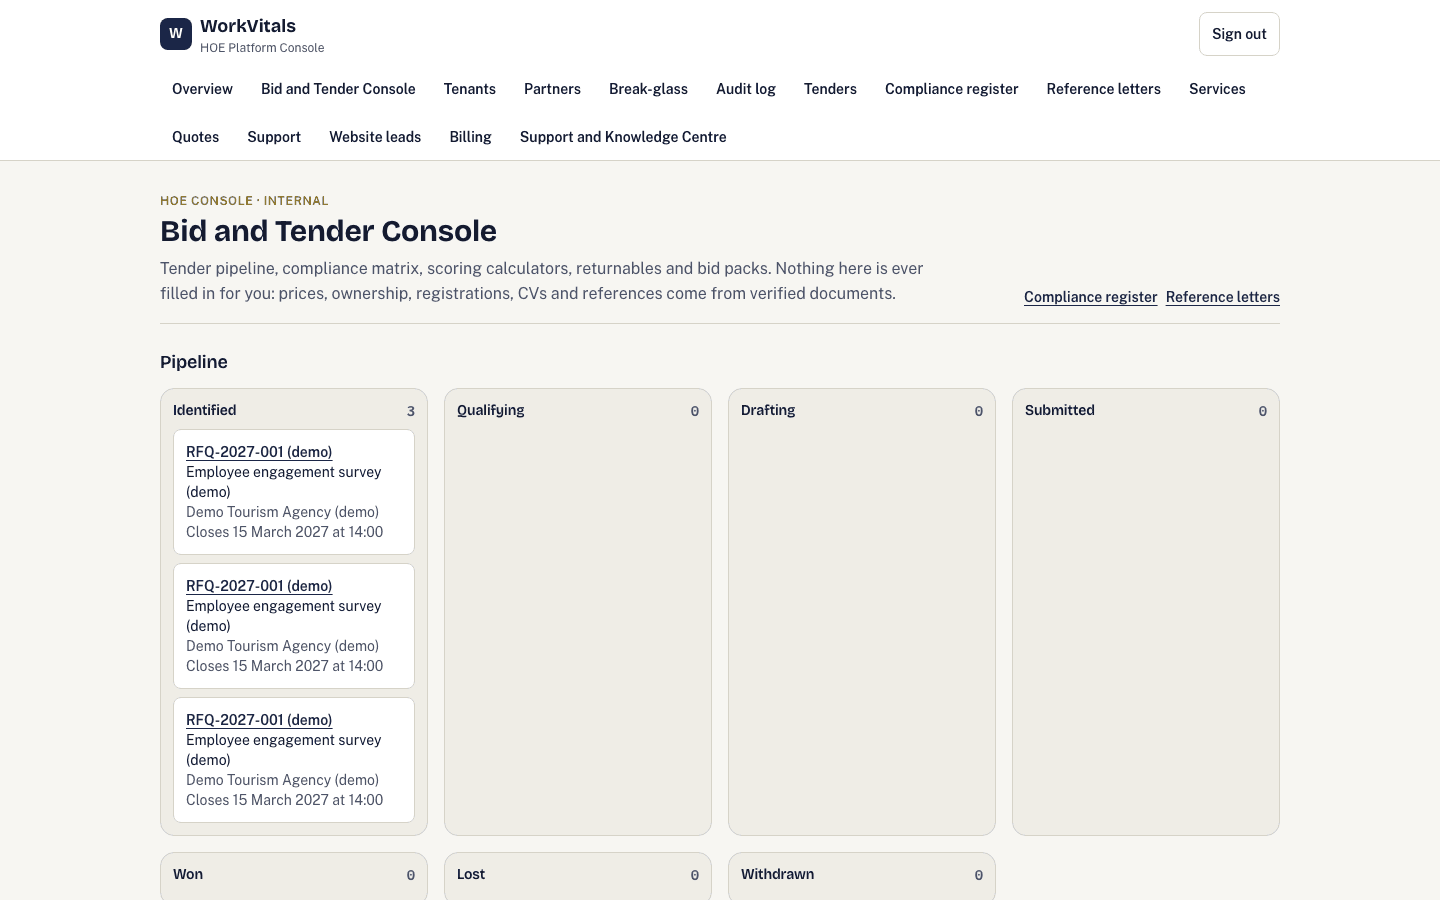Click the Identified count of 3

tap(410, 411)
